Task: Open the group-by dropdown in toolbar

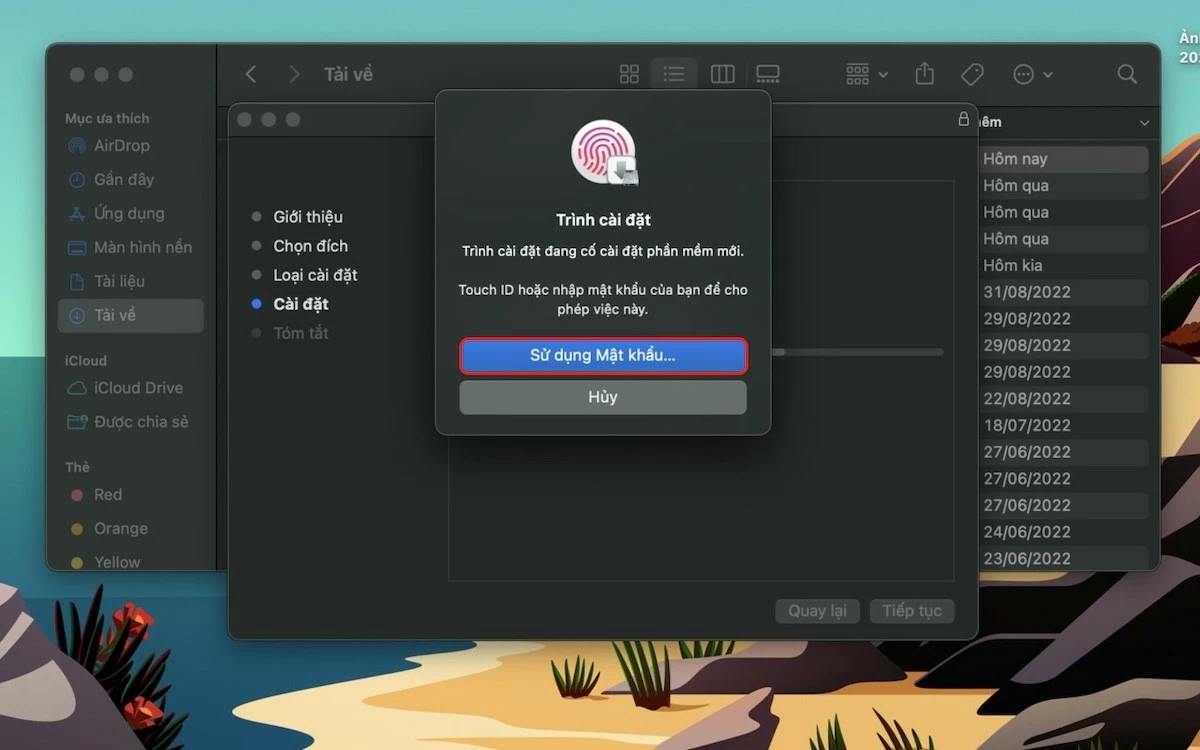Action: tap(866, 74)
